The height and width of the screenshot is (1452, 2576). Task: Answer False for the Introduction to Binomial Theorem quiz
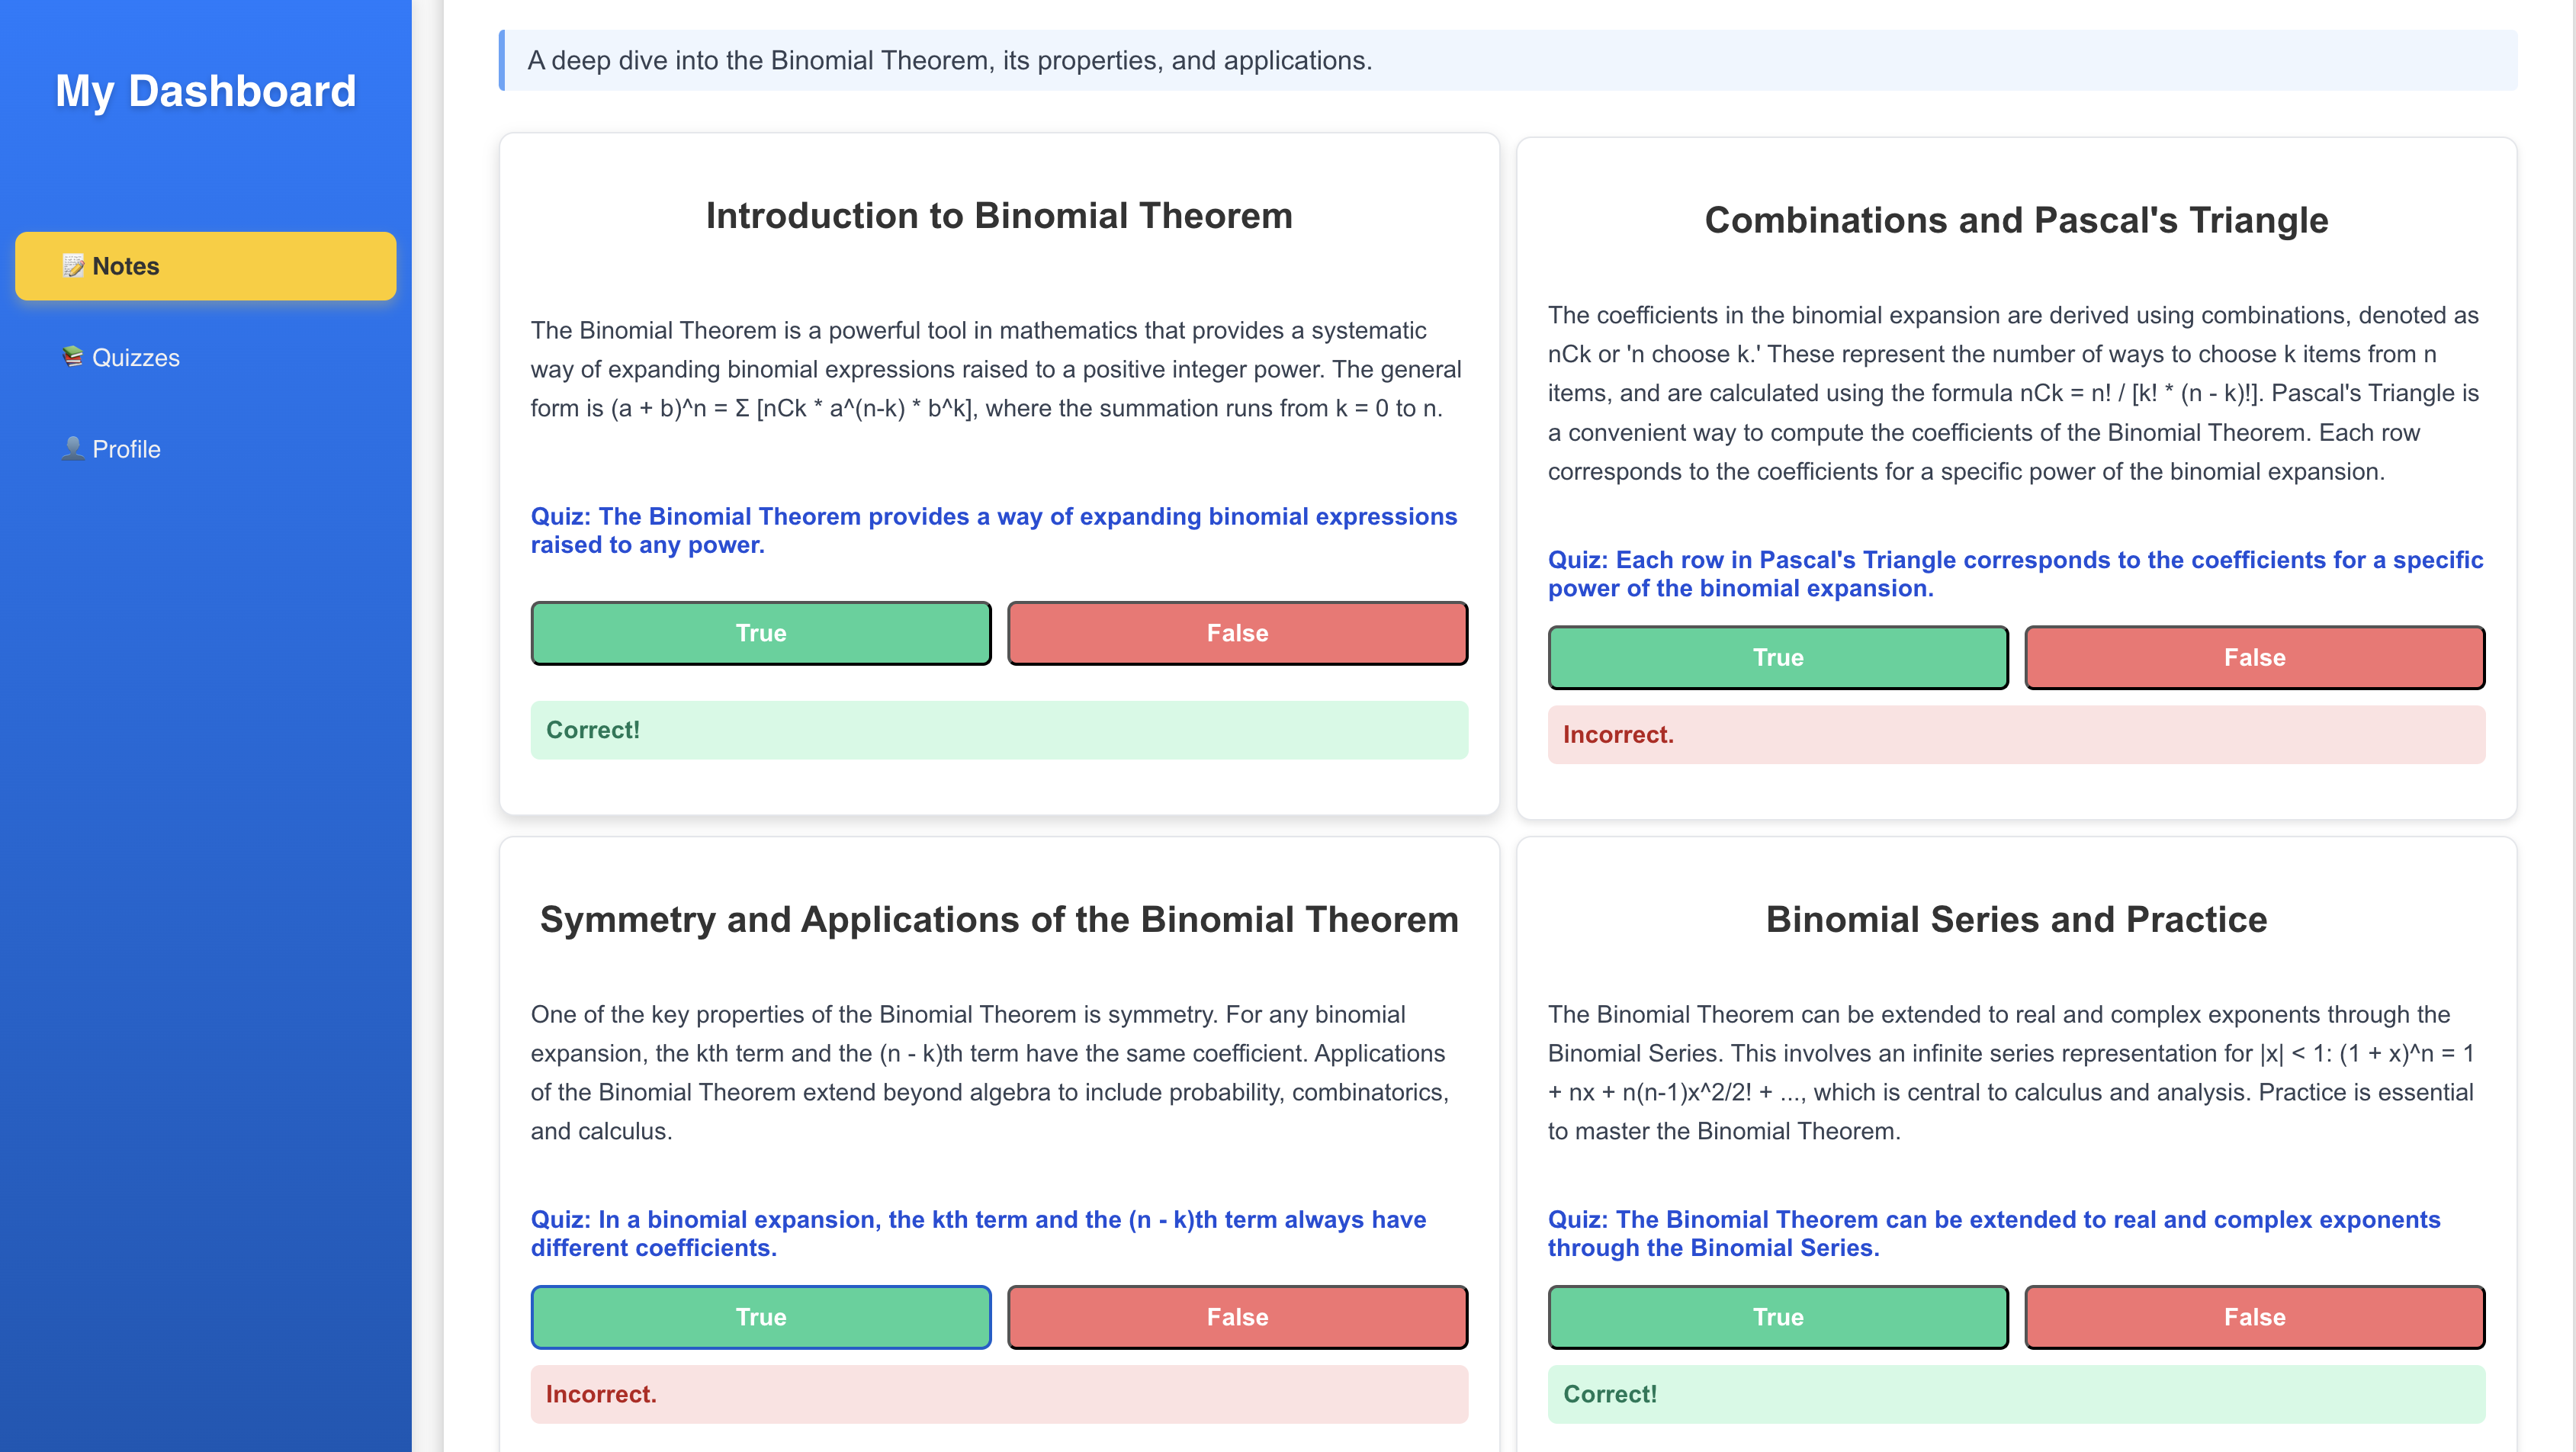click(1237, 633)
